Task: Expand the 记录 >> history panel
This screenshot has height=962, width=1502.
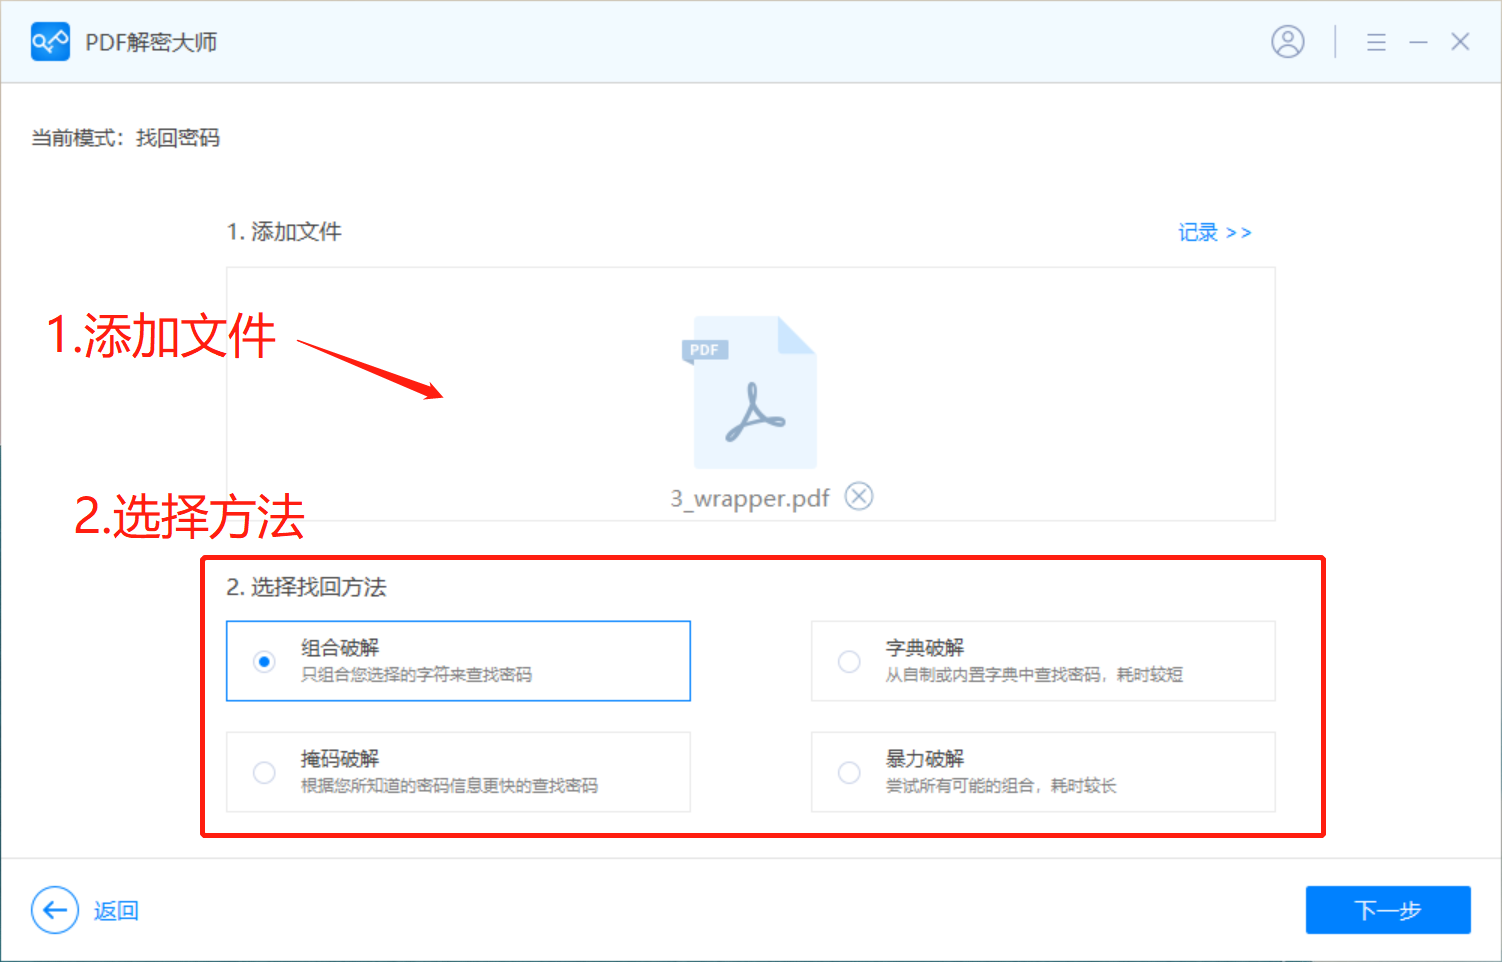Action: coord(1215,232)
